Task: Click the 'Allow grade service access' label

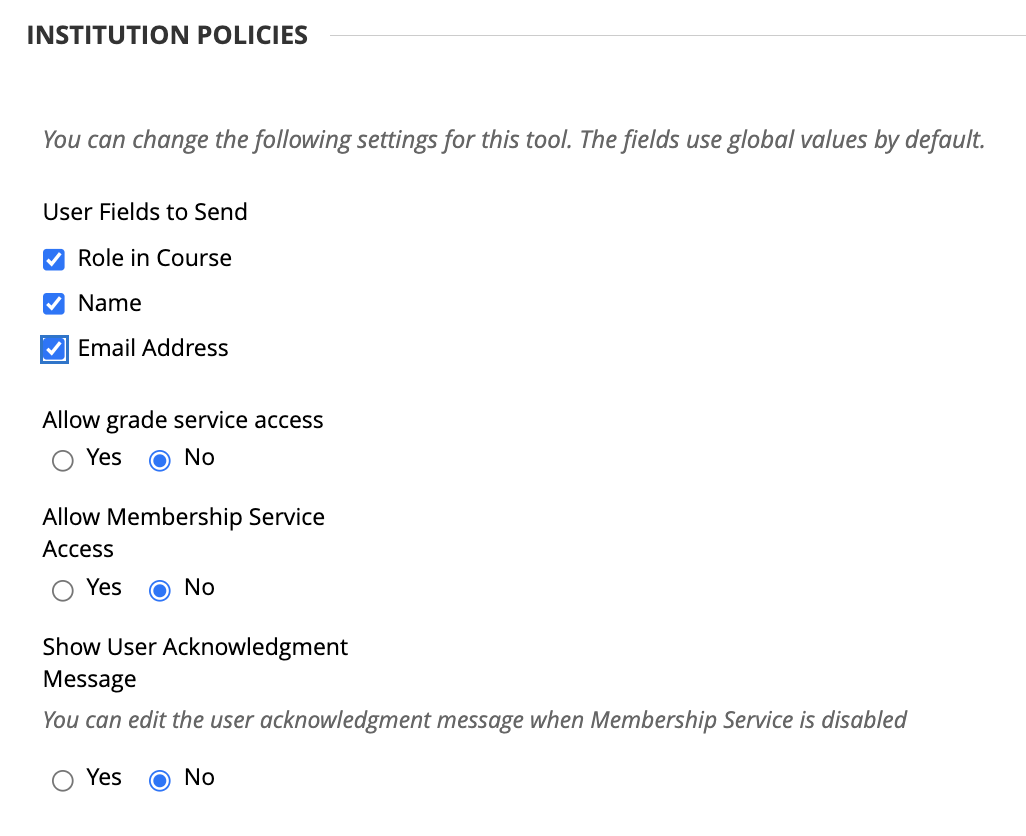Action: pyautogui.click(x=183, y=420)
